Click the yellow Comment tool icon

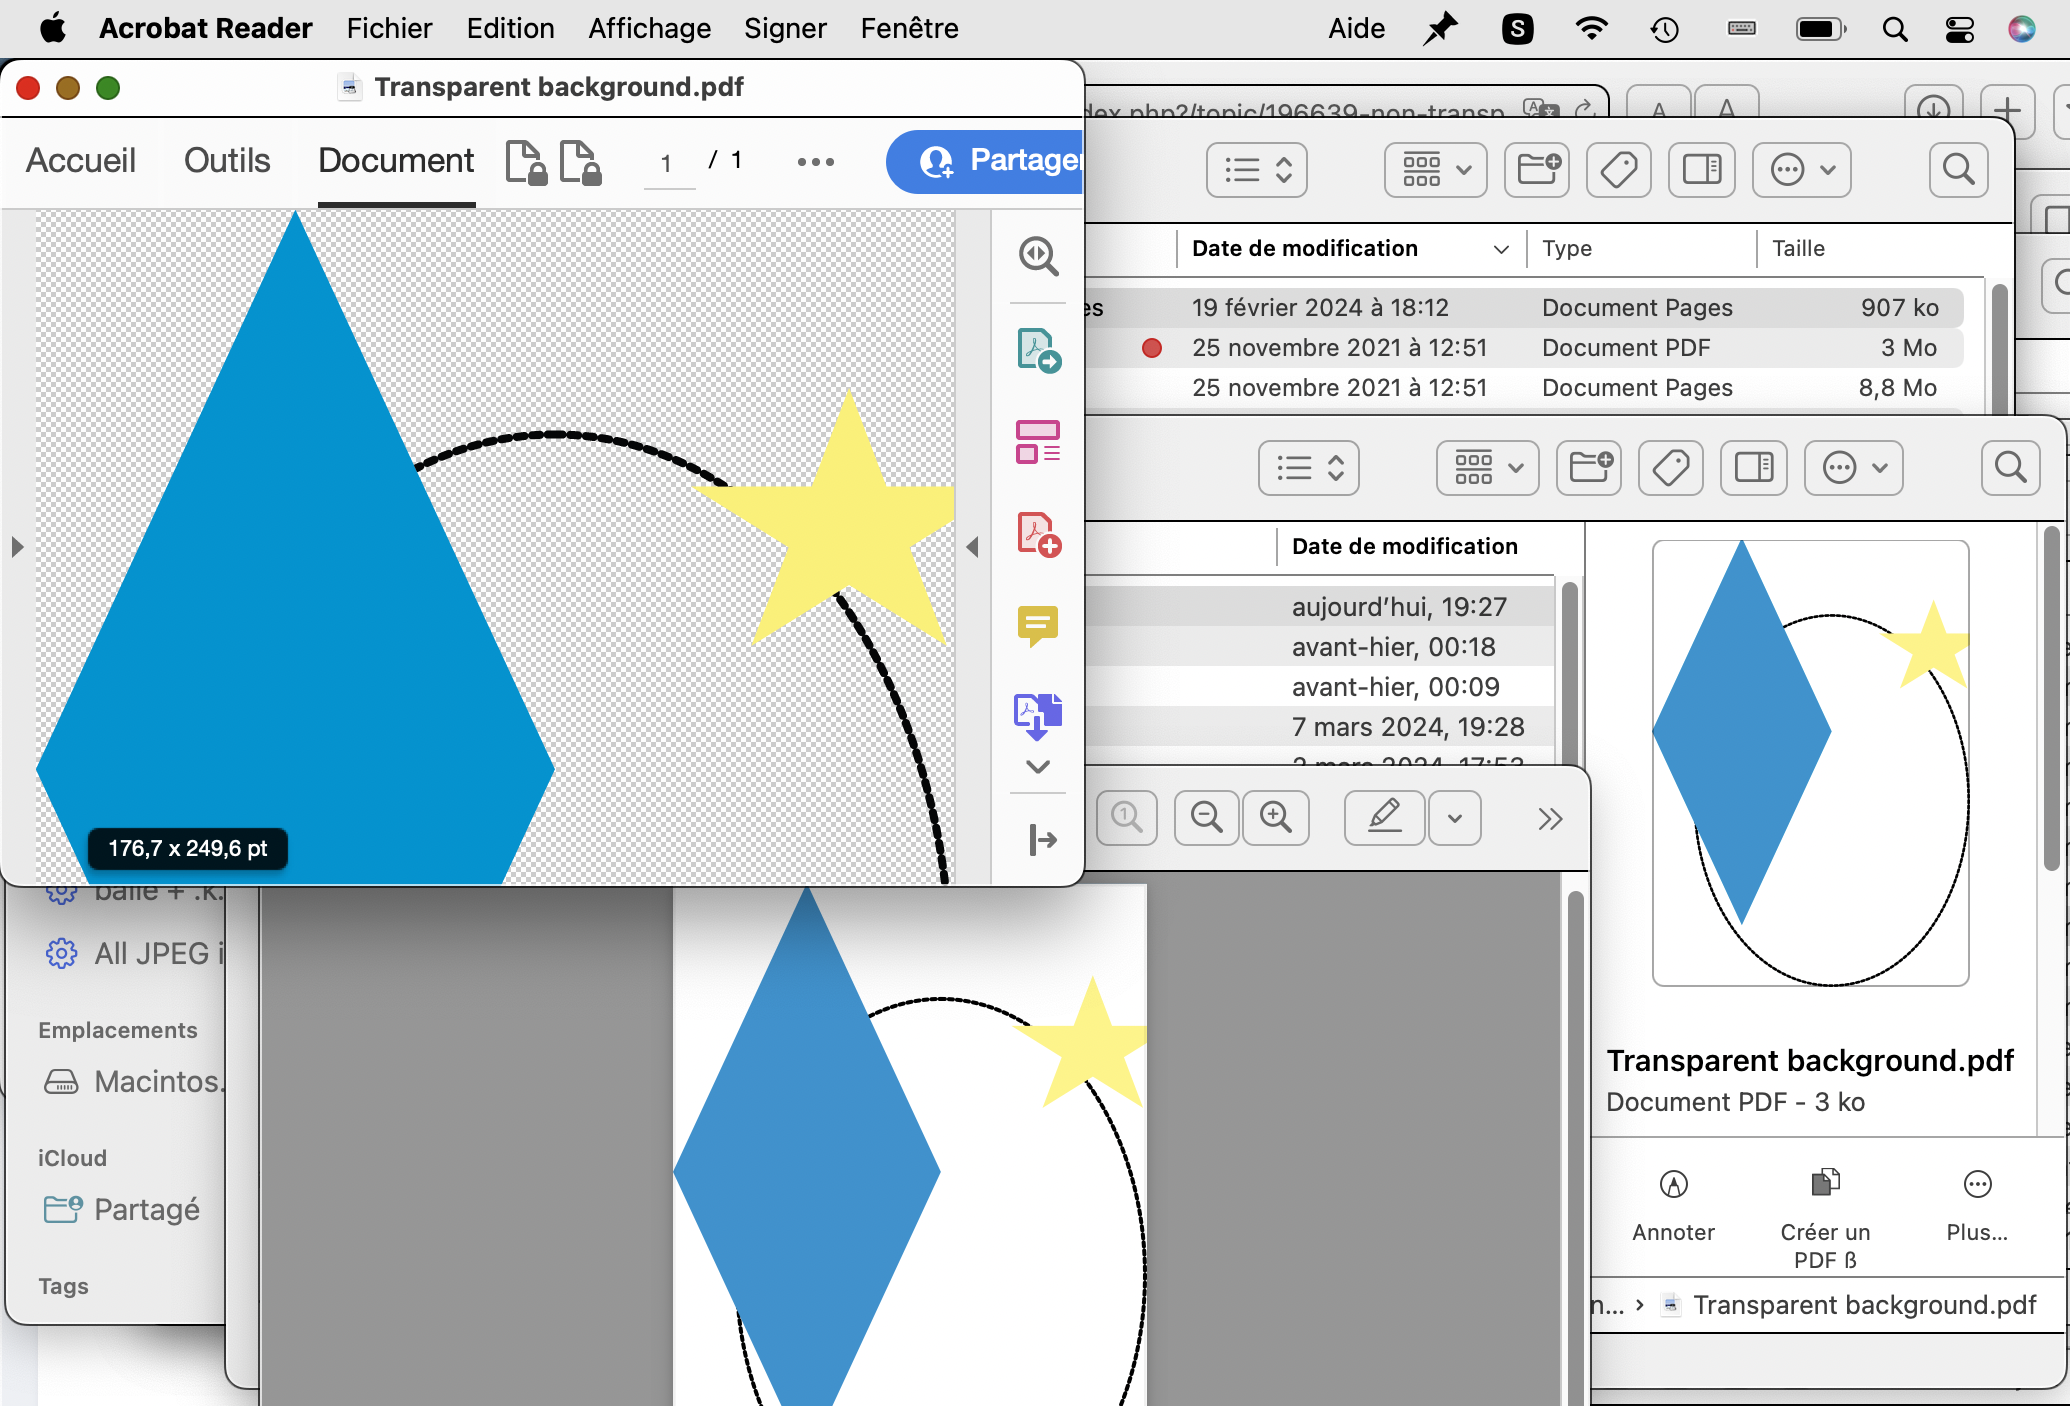[1038, 626]
